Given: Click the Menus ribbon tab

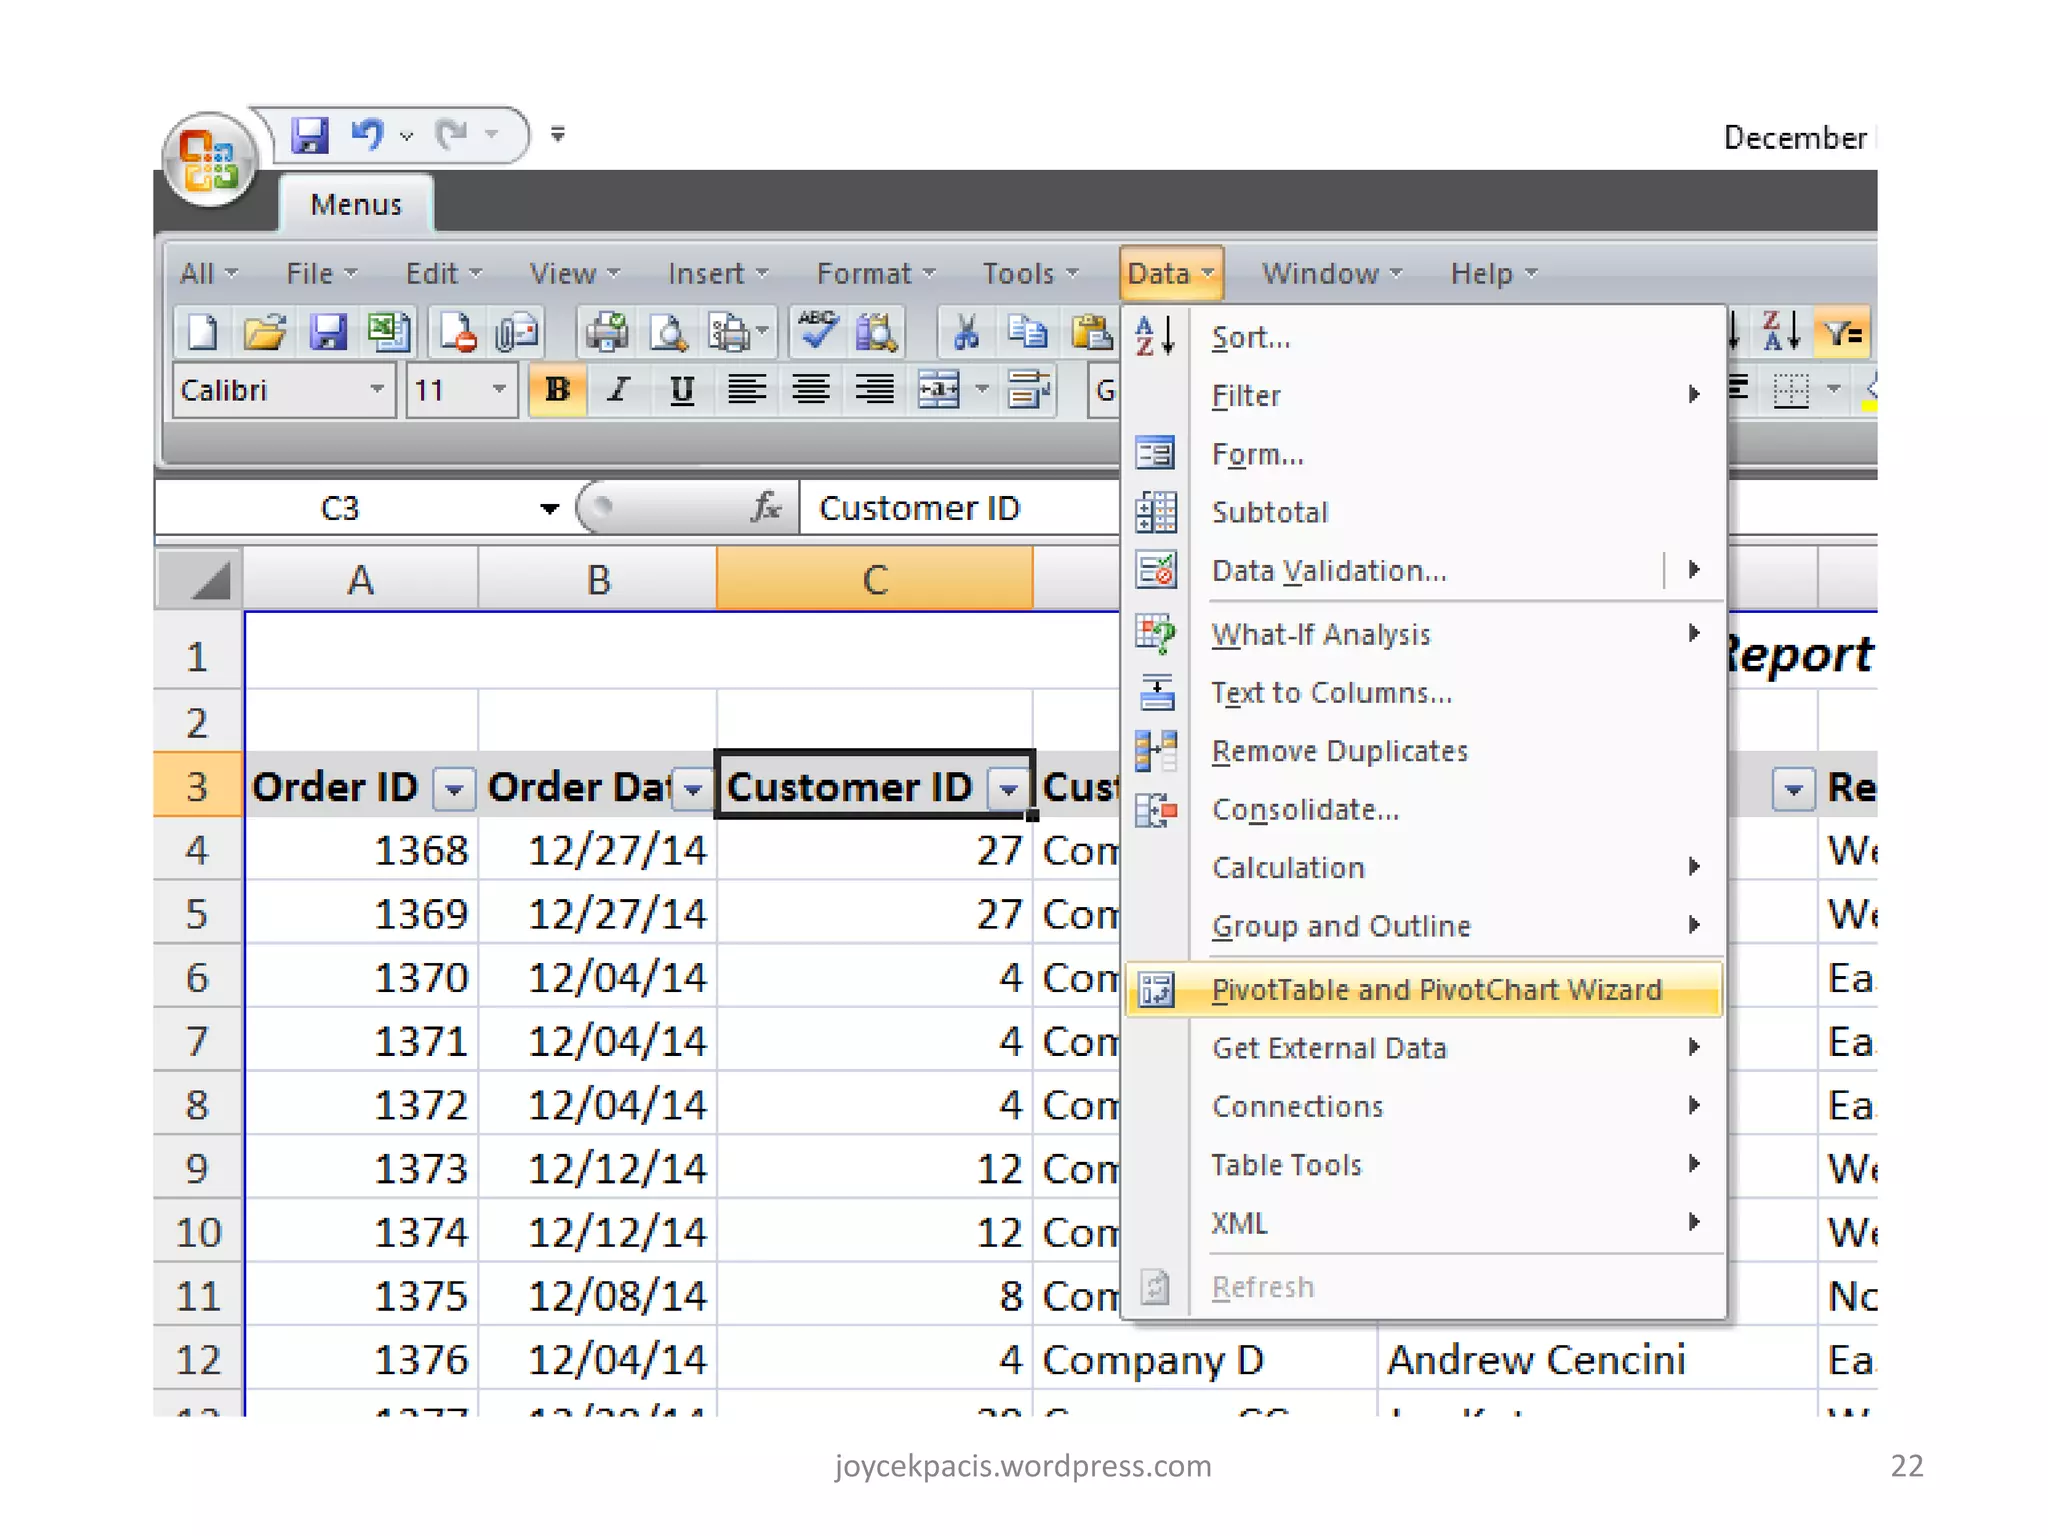Looking at the screenshot, I should (x=356, y=204).
